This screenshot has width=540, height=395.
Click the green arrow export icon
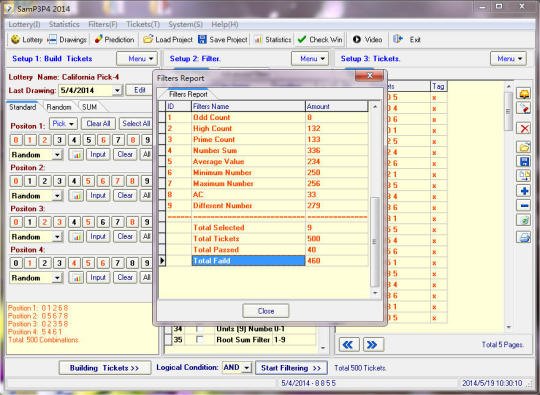(x=524, y=220)
